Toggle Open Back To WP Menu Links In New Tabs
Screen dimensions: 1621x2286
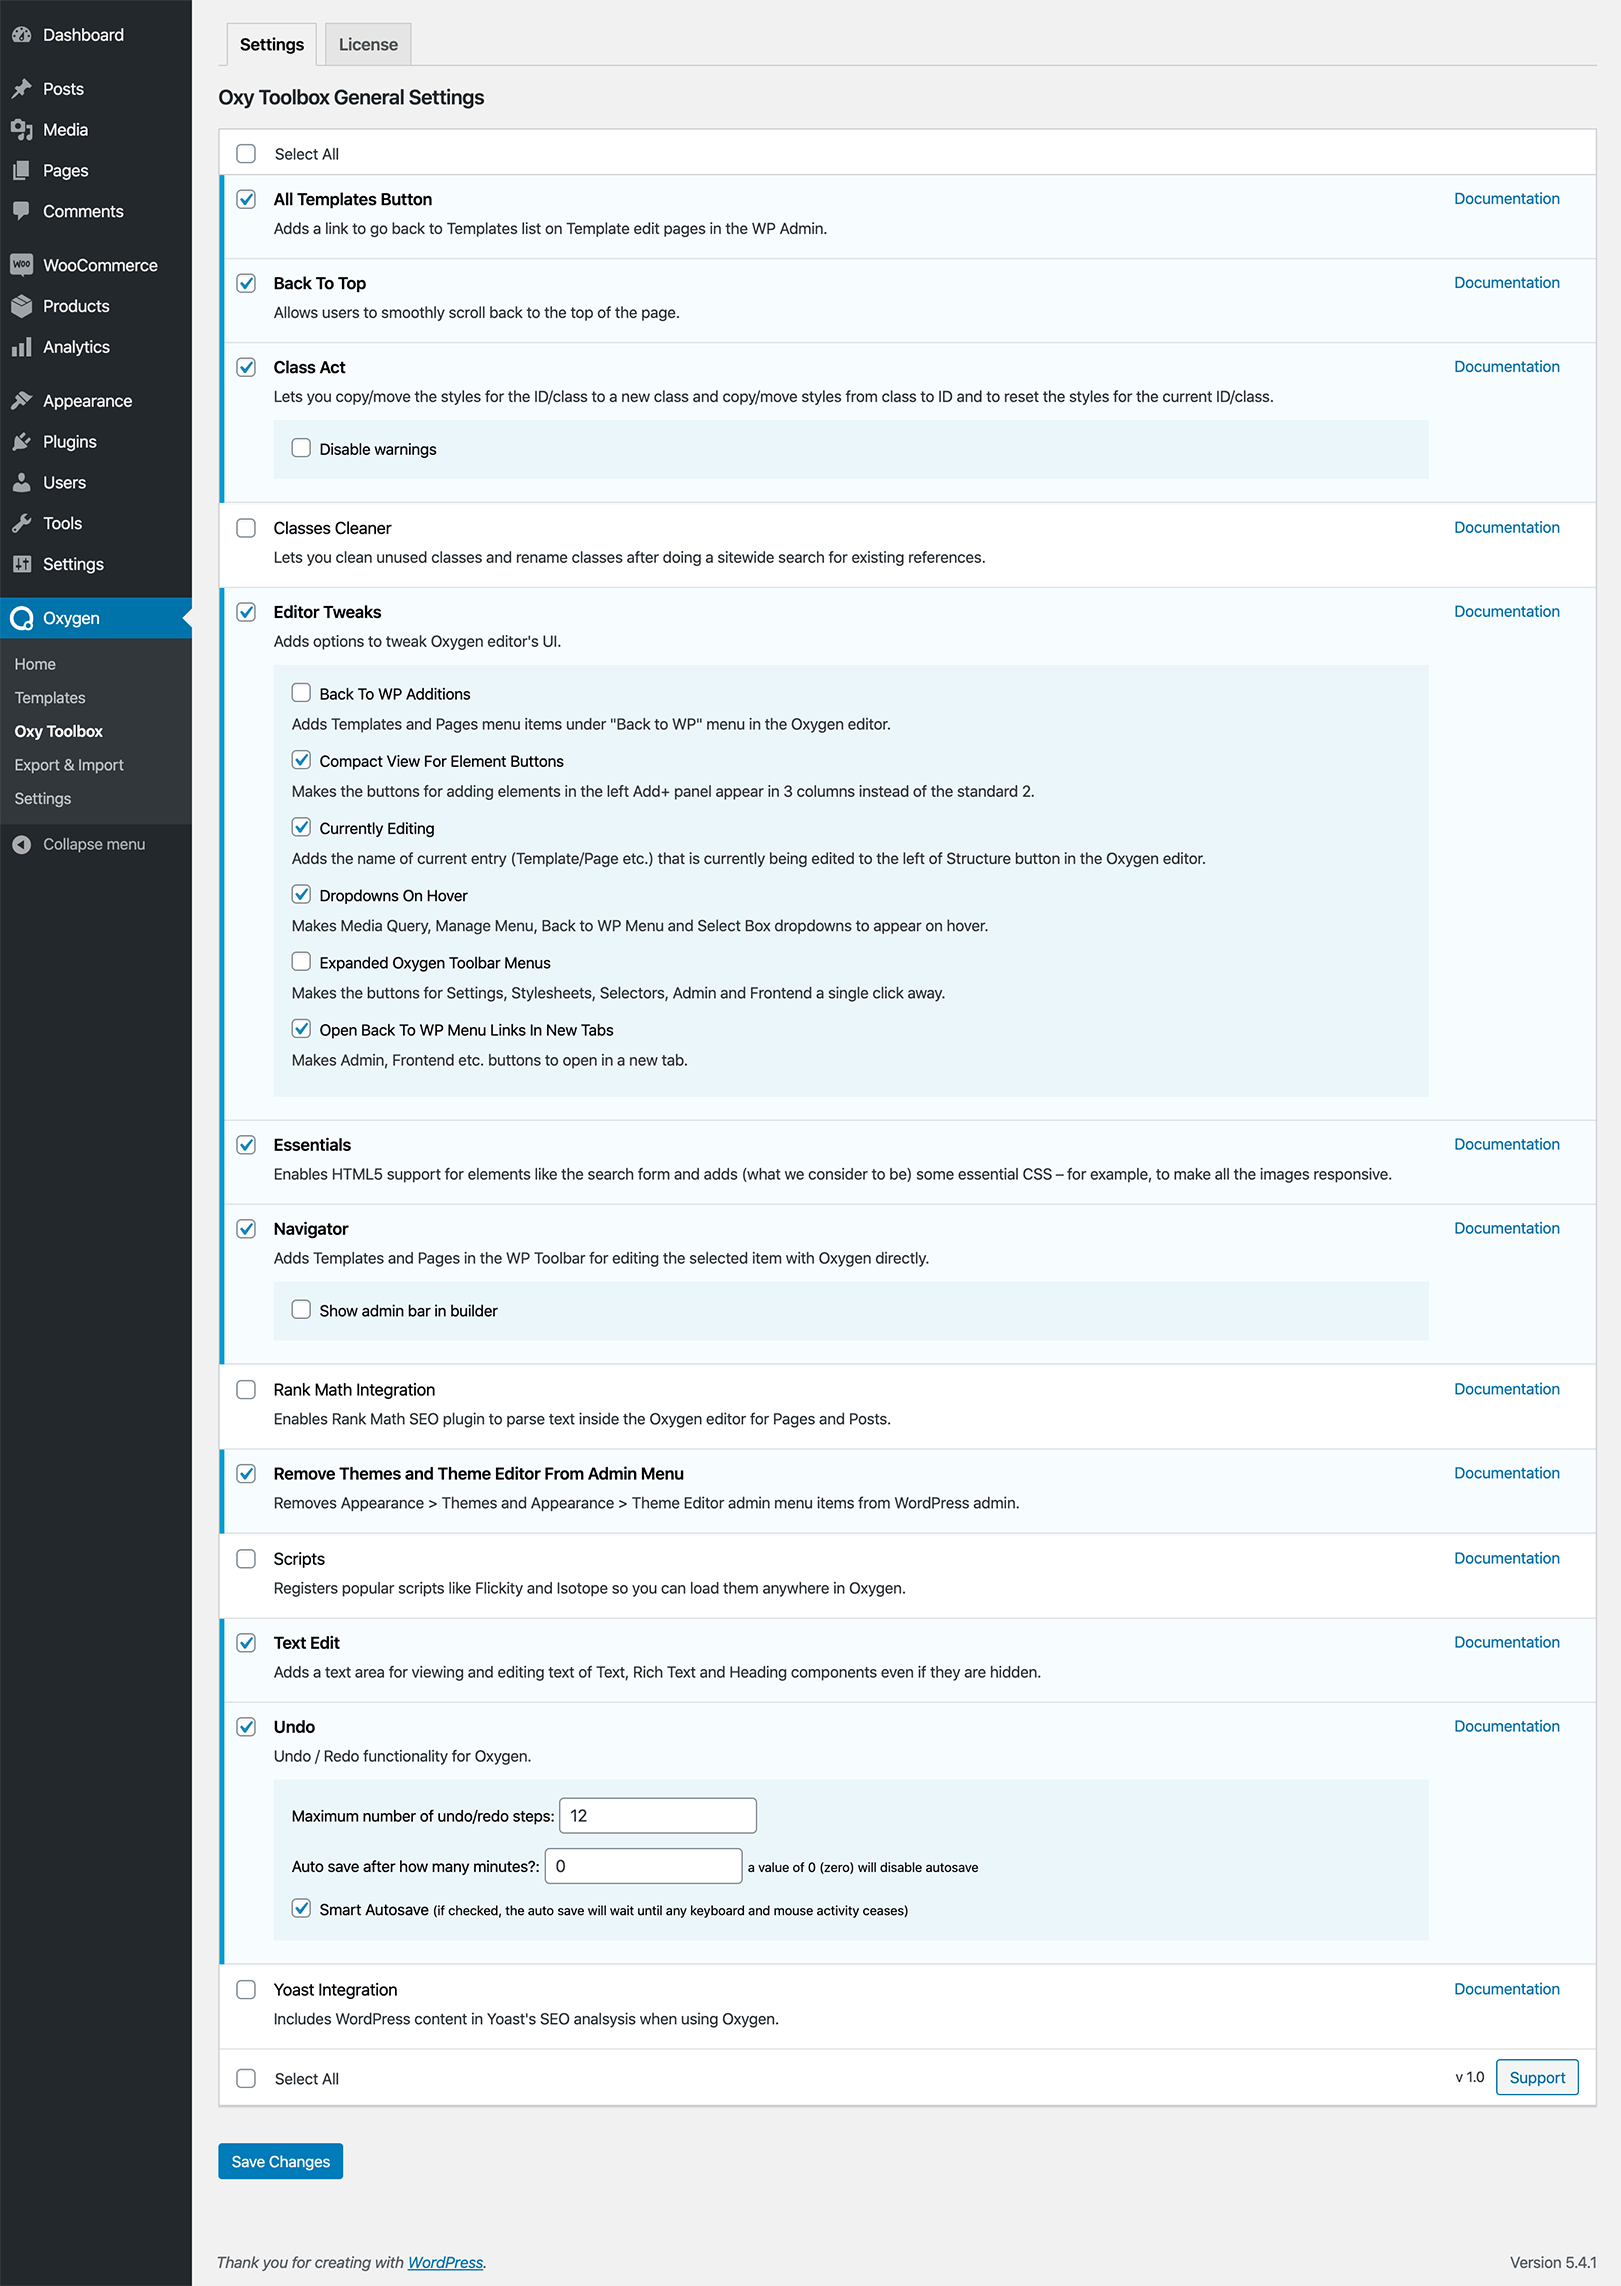point(301,1029)
